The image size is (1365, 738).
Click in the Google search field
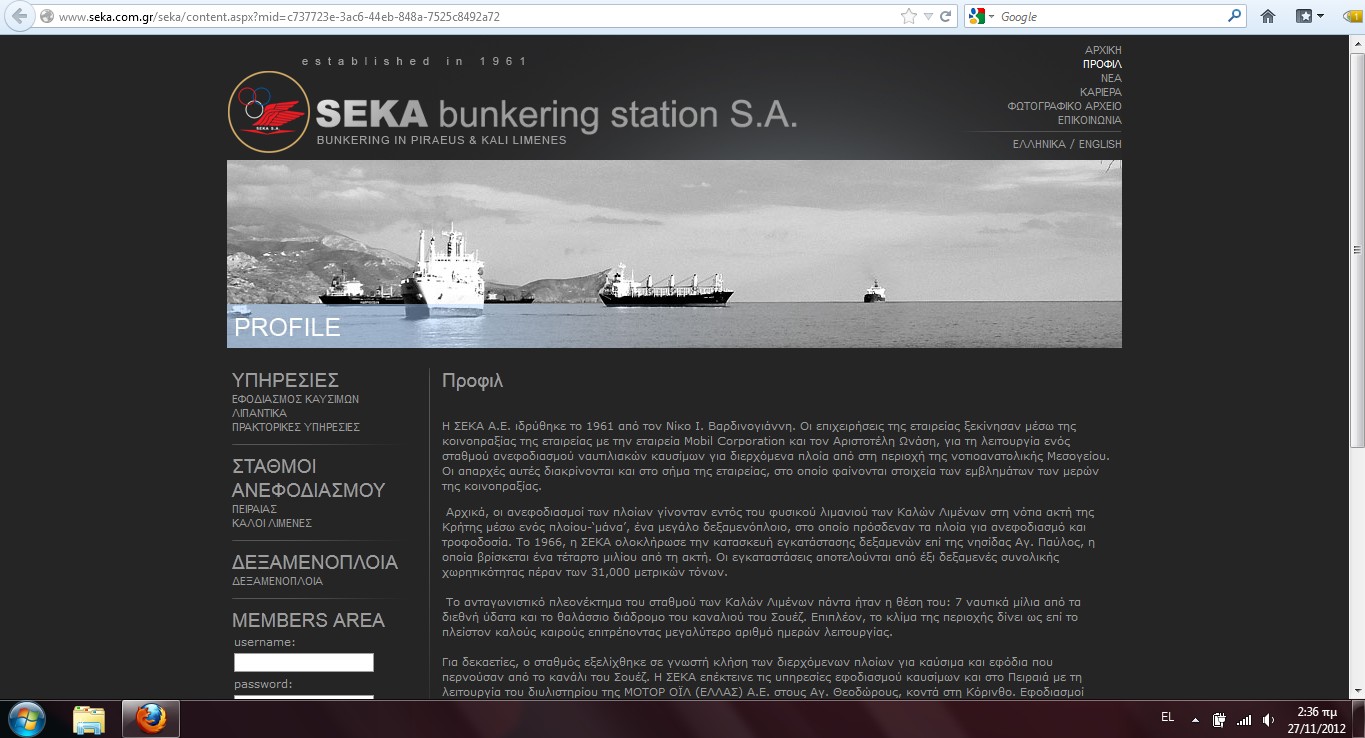pos(1110,16)
